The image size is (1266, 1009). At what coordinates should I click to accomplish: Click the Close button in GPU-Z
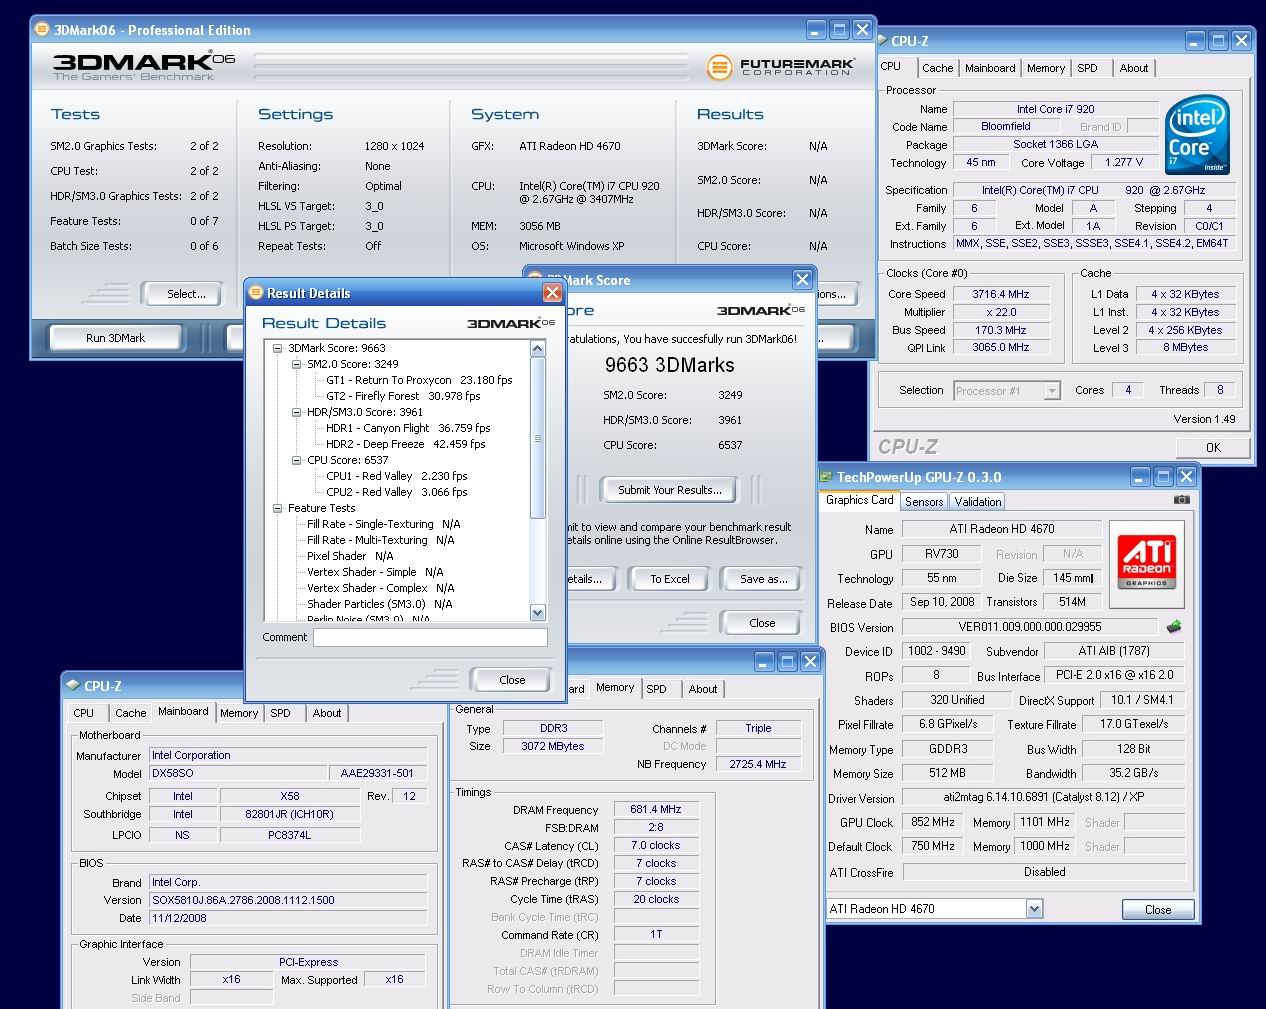1157,909
